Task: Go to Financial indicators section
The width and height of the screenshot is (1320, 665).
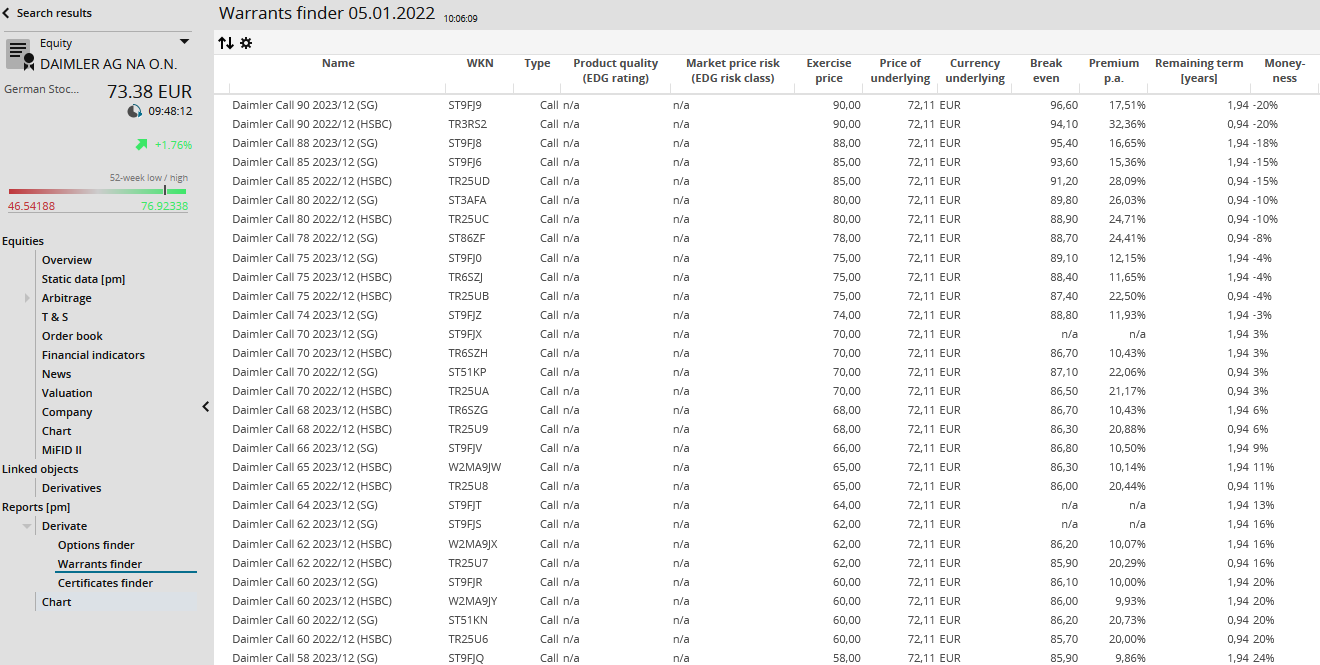Action: tap(93, 355)
